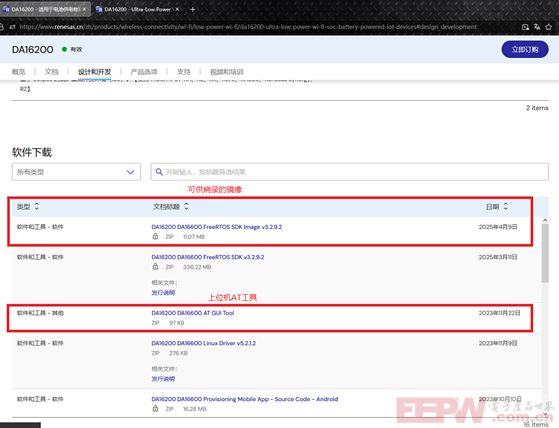Viewport: 559px width, 428px height.
Task: Click the address bar URL
Action: [248, 27]
